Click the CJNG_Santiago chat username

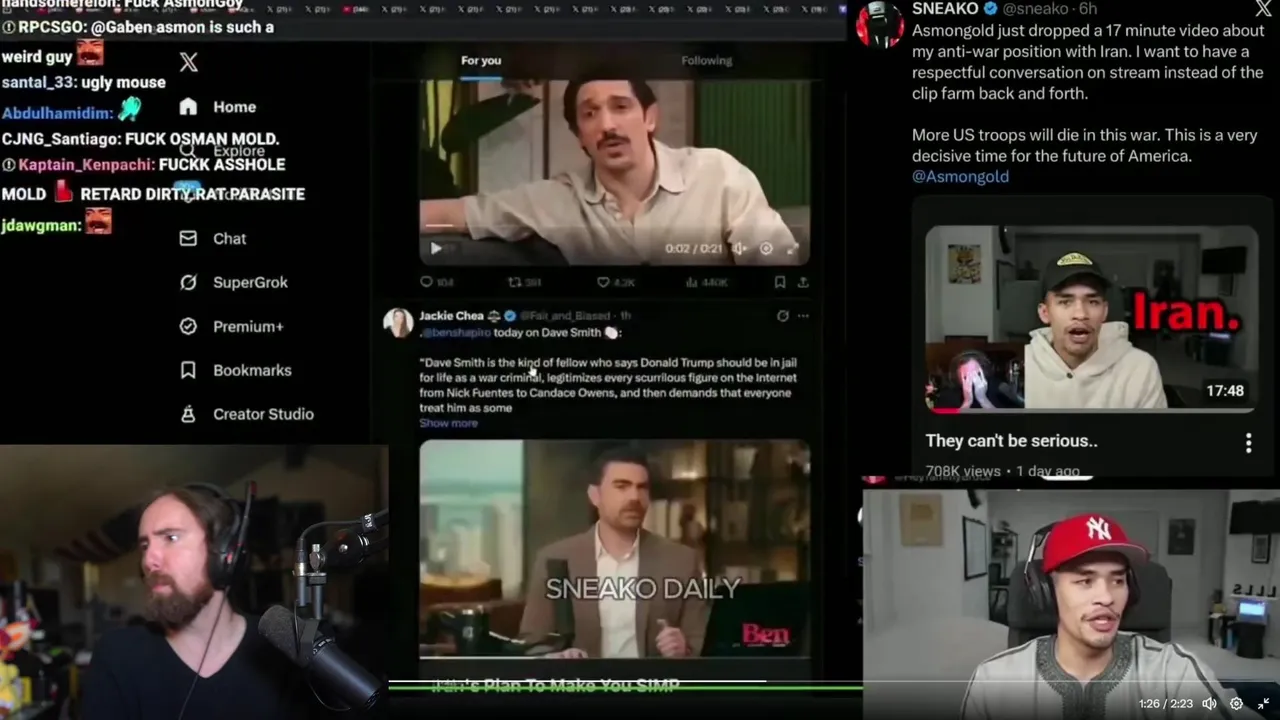tap(60, 139)
